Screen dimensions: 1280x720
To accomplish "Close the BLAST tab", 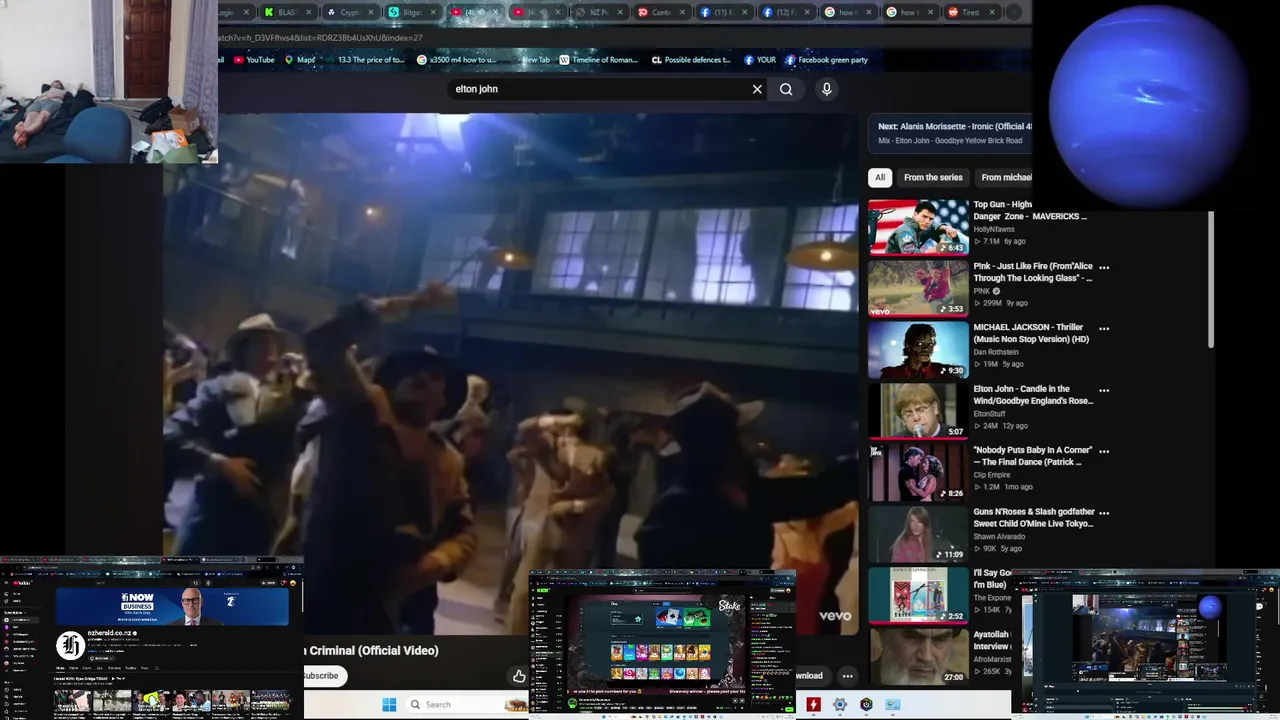I will coord(308,12).
